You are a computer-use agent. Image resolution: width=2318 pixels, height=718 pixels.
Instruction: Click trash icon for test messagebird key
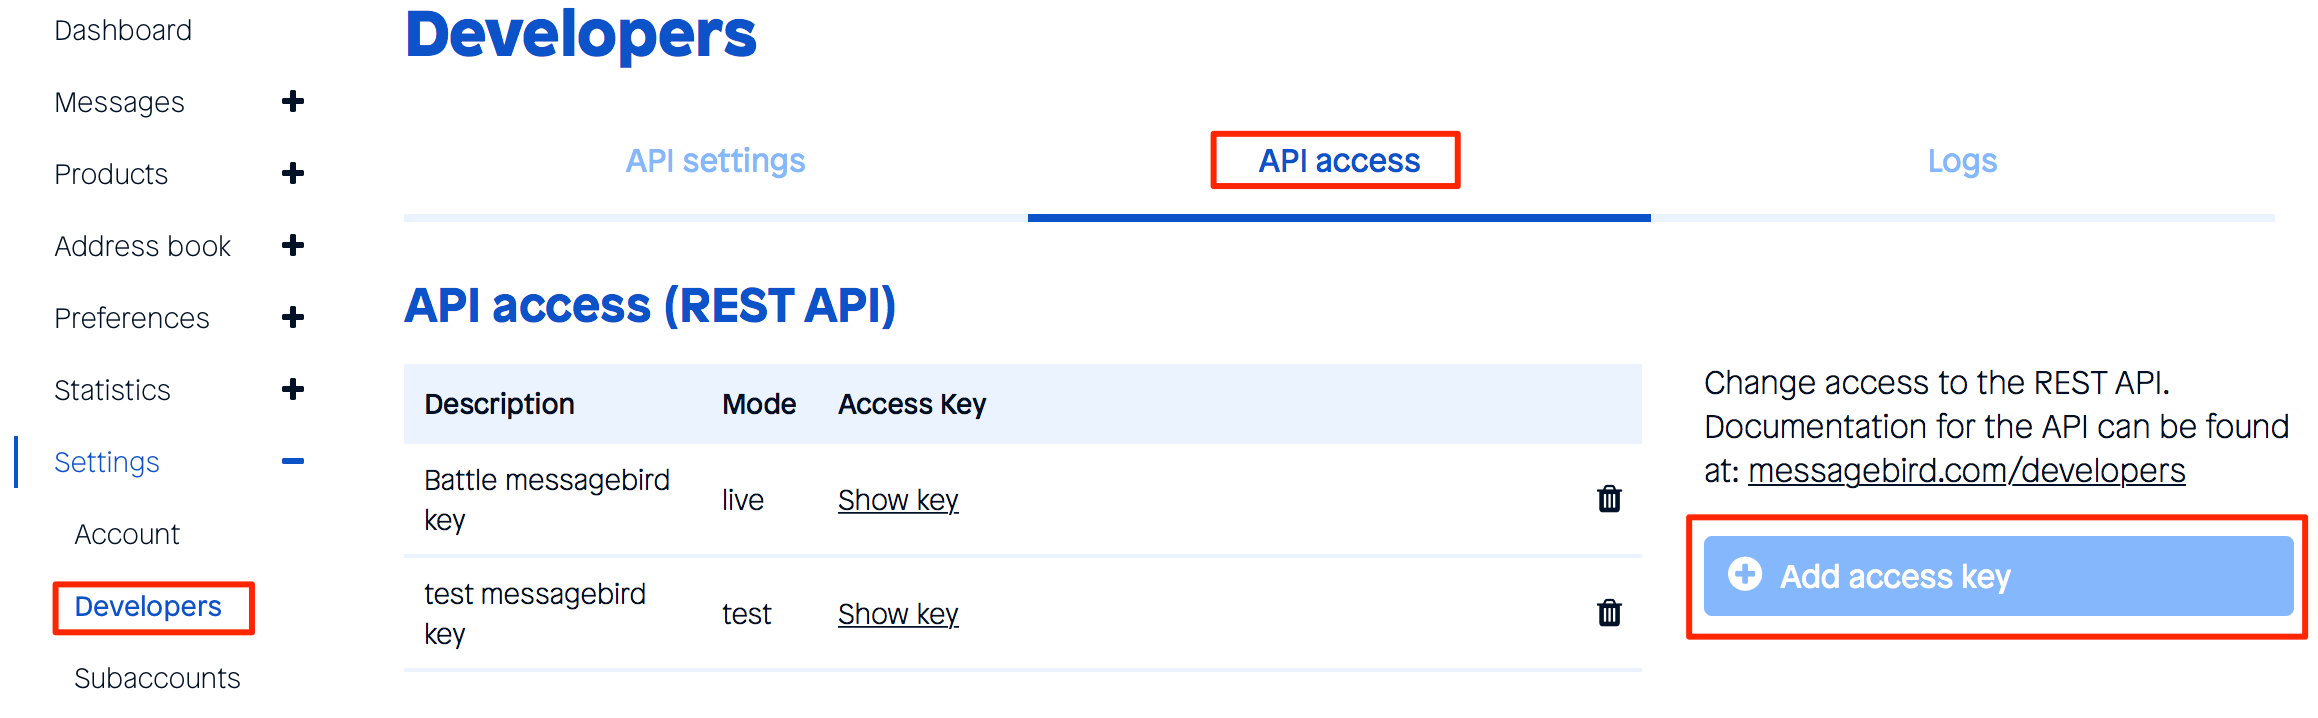[x=1609, y=612]
